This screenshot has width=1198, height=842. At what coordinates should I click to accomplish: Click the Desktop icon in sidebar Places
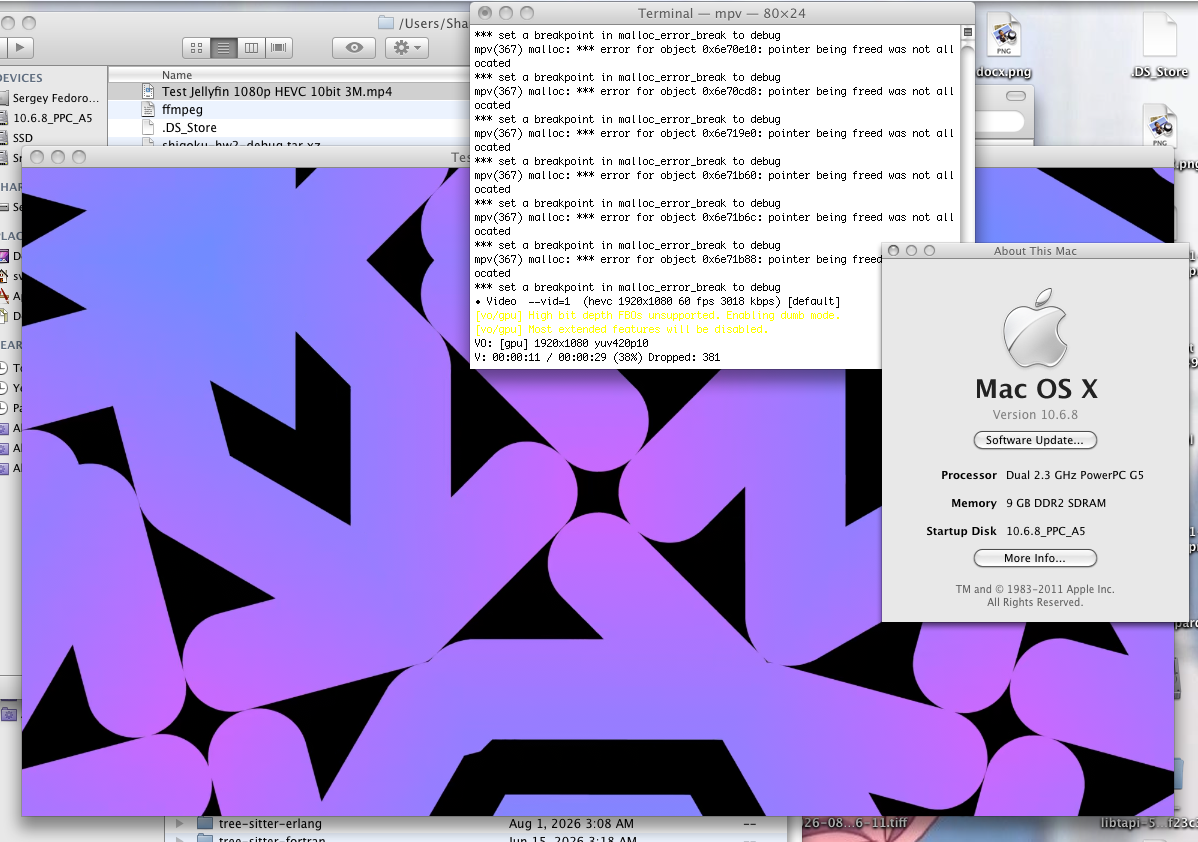[x=4, y=256]
